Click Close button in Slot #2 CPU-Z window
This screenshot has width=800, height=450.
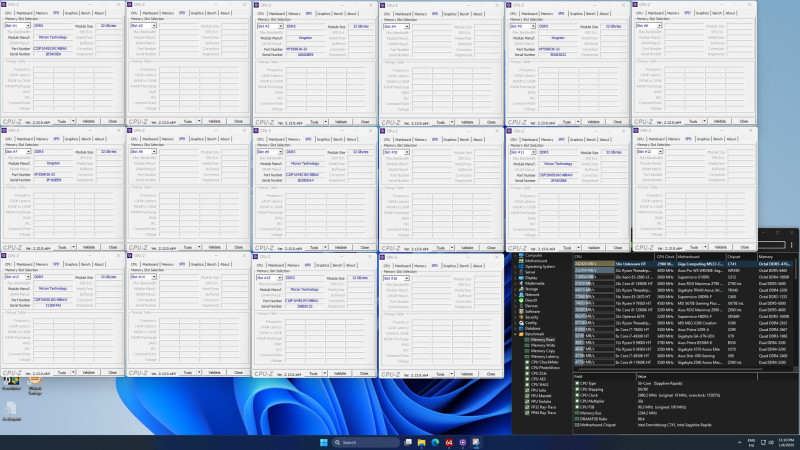point(239,121)
